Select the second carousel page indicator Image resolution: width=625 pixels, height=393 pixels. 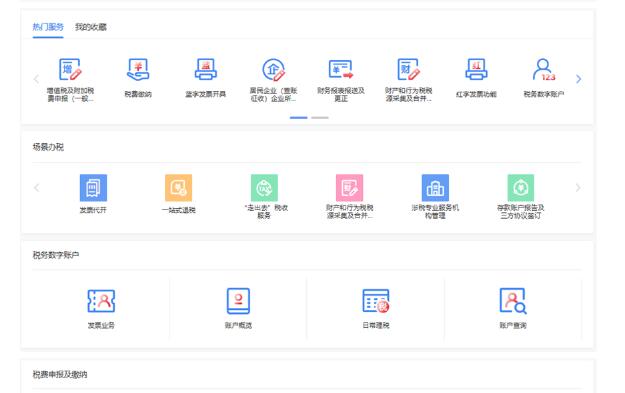pos(320,118)
